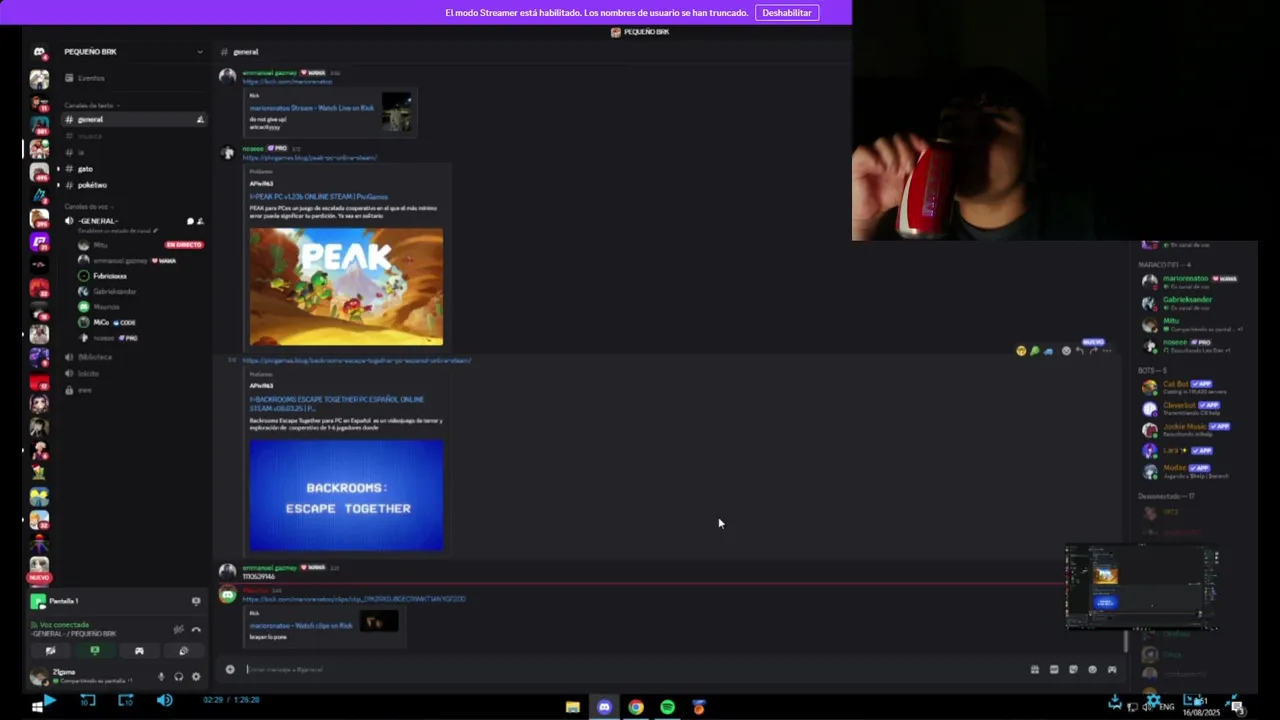
Task: Start an activity with game controller button
Action: tap(139, 651)
